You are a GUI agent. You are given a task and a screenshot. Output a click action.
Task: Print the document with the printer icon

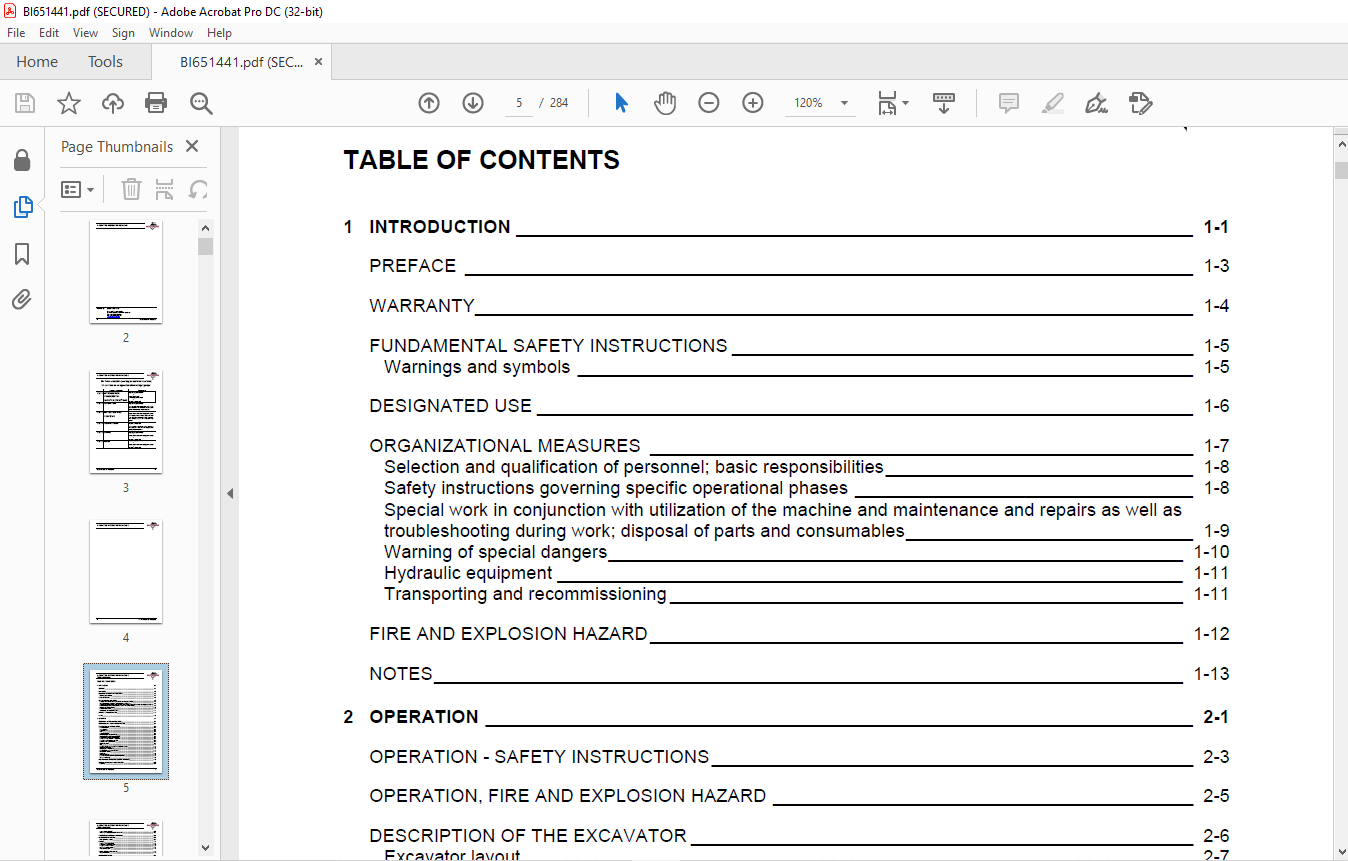pyautogui.click(x=156, y=103)
